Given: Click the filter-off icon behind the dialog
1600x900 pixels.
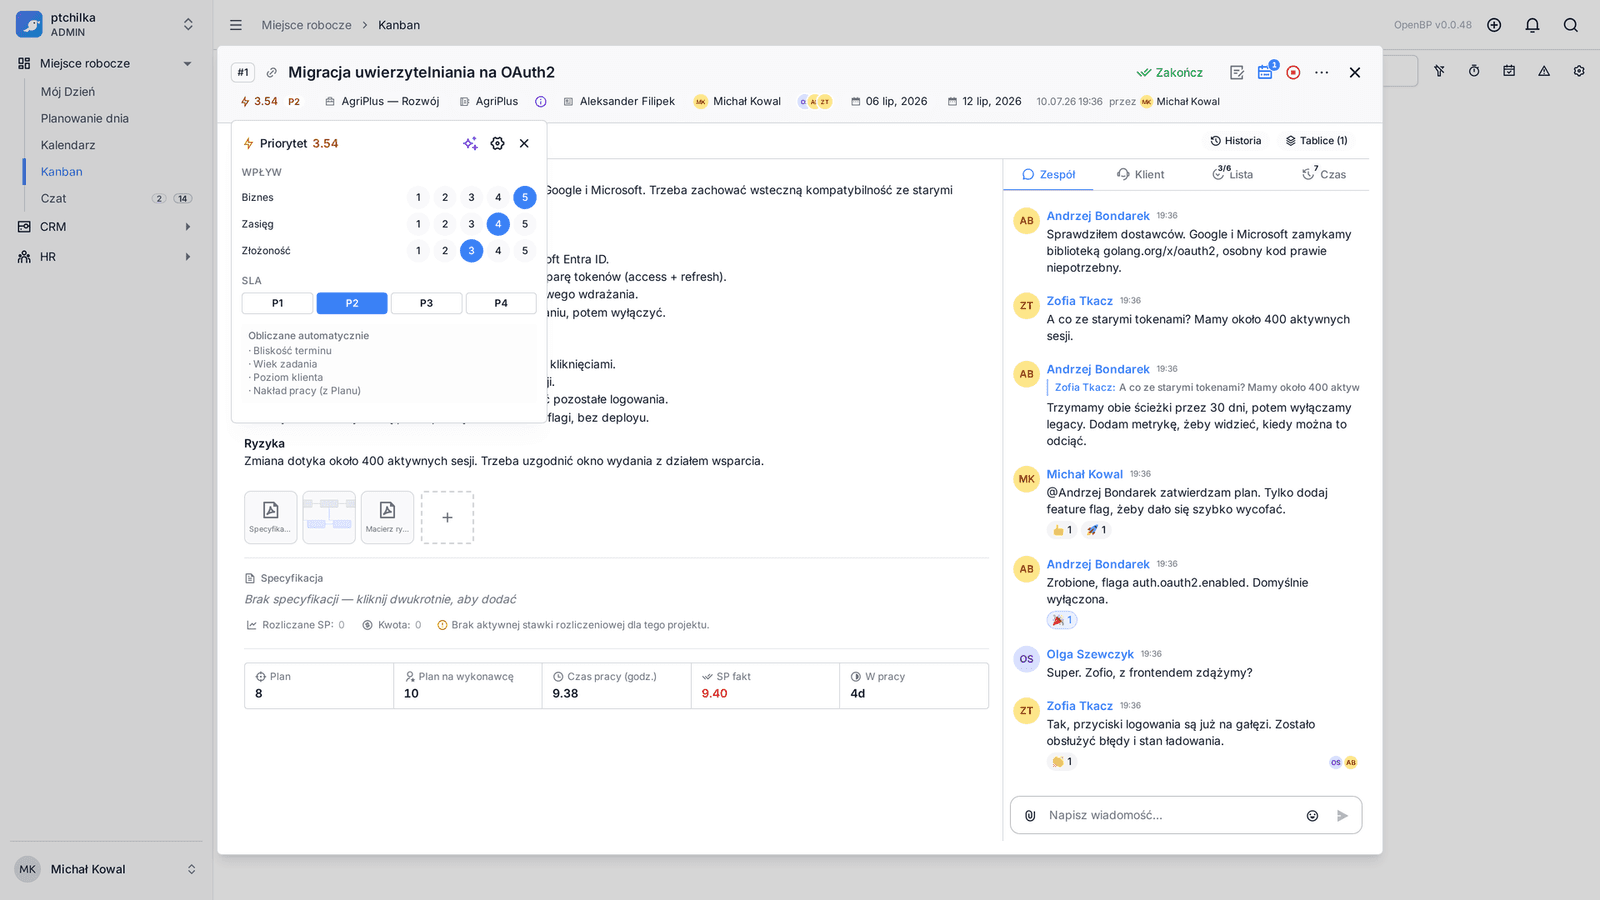Looking at the screenshot, I should pyautogui.click(x=1439, y=71).
